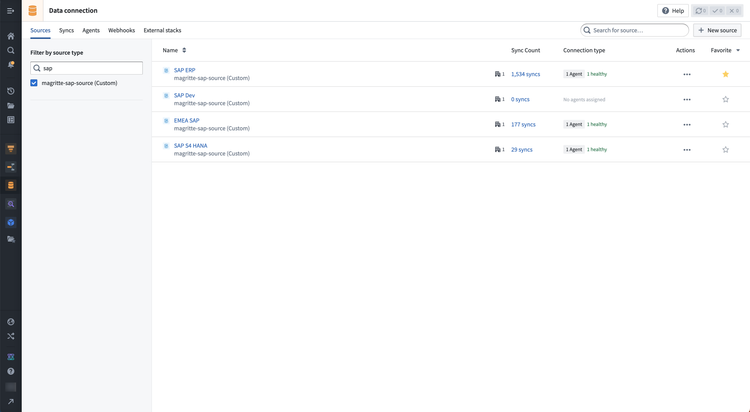Image resolution: width=750 pixels, height=412 pixels.
Task: Open the Webhooks tab
Action: (x=121, y=30)
